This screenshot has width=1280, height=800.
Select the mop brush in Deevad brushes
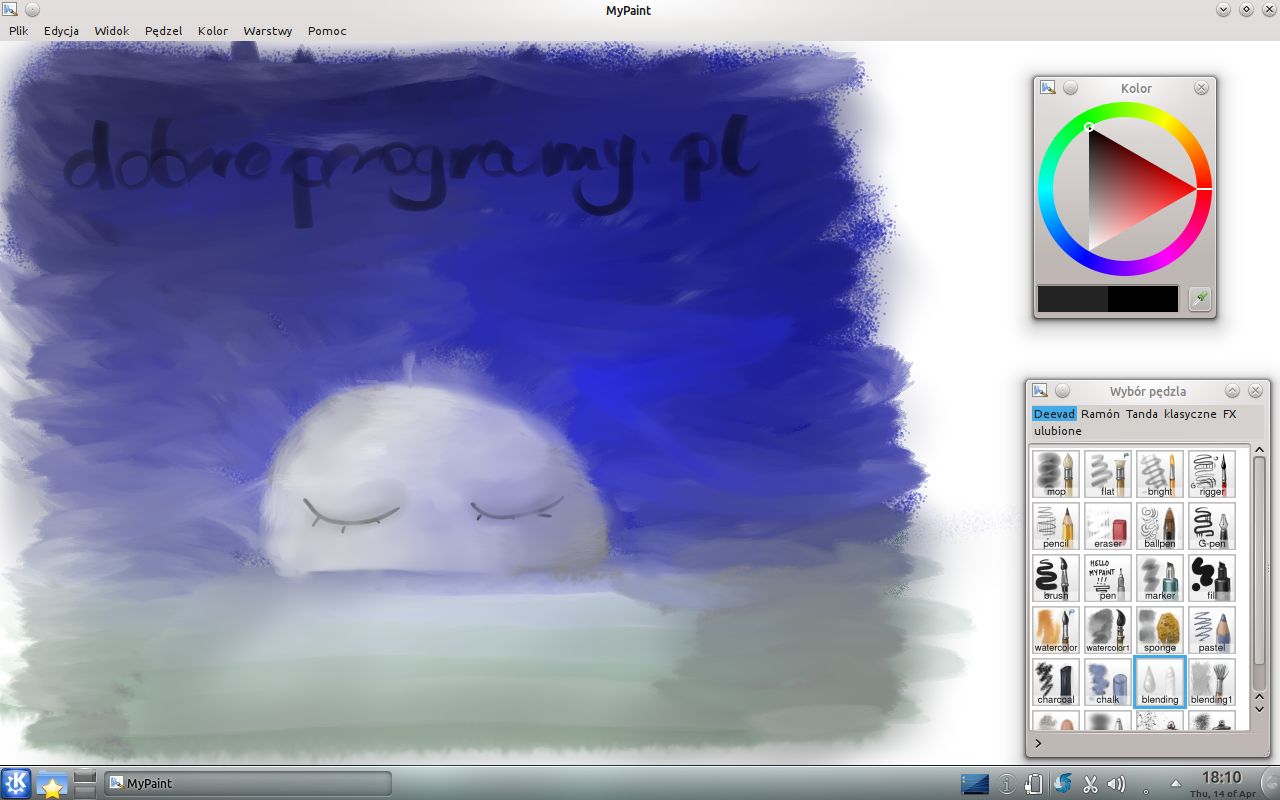(x=1055, y=473)
